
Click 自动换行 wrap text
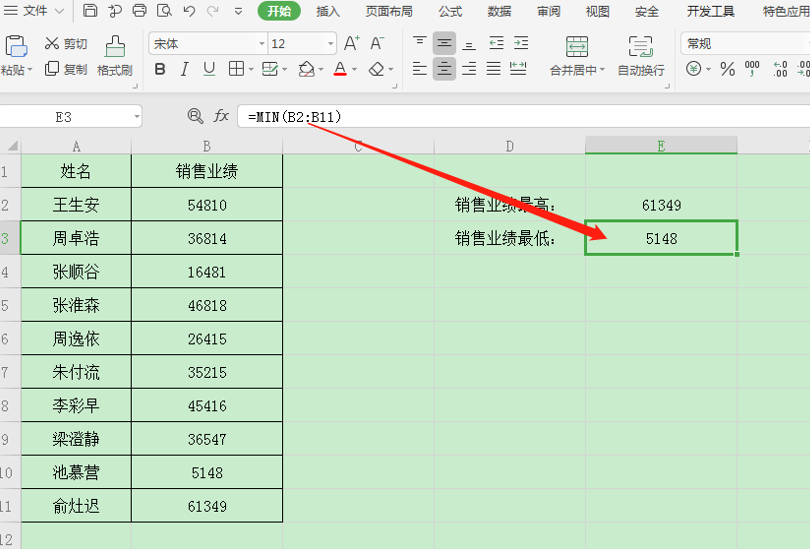(641, 56)
